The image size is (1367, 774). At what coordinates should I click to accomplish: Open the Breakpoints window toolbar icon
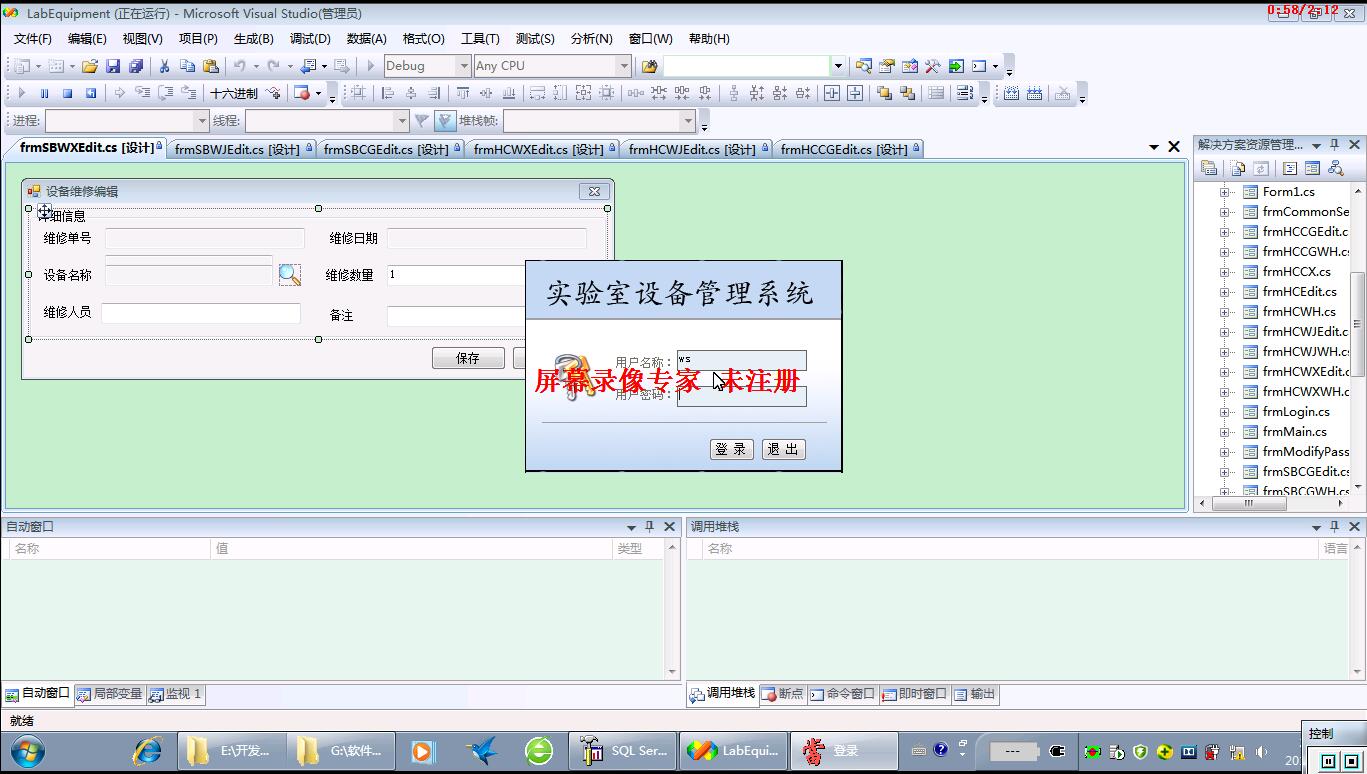(301, 93)
